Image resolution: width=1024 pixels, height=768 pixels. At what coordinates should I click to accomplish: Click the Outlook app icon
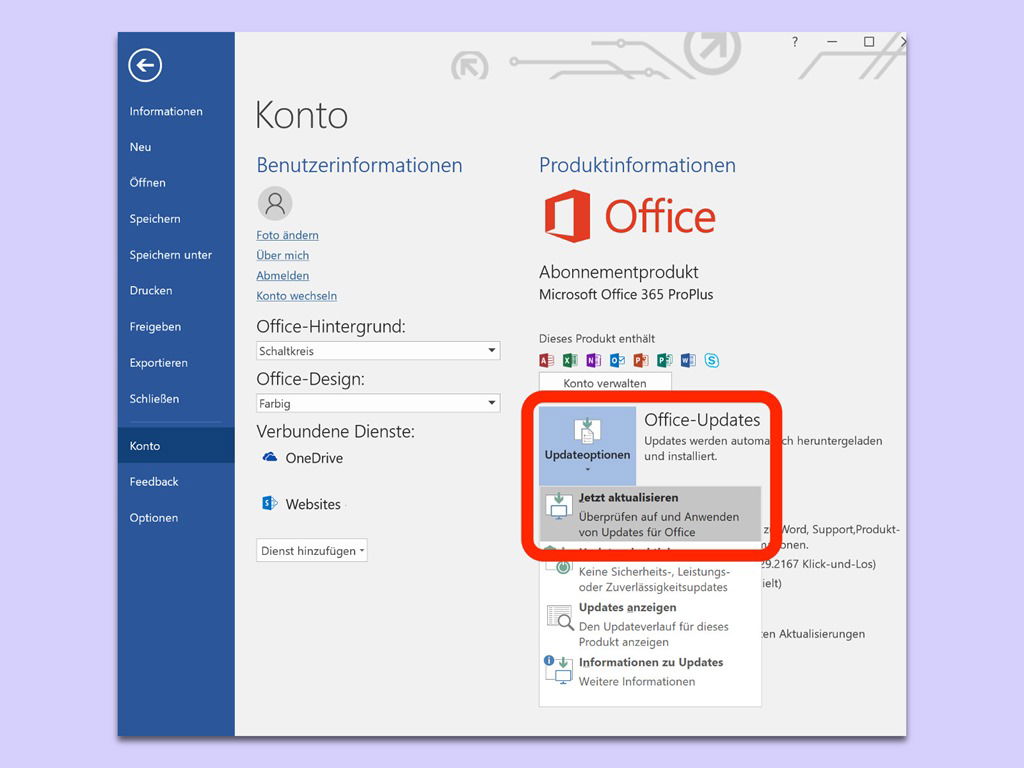click(617, 360)
